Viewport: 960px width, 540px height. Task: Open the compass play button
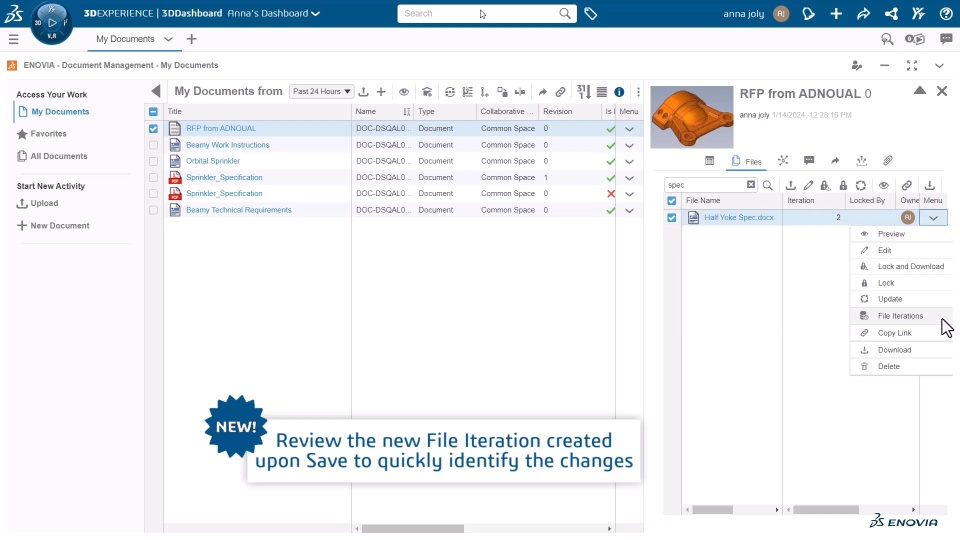click(52, 23)
